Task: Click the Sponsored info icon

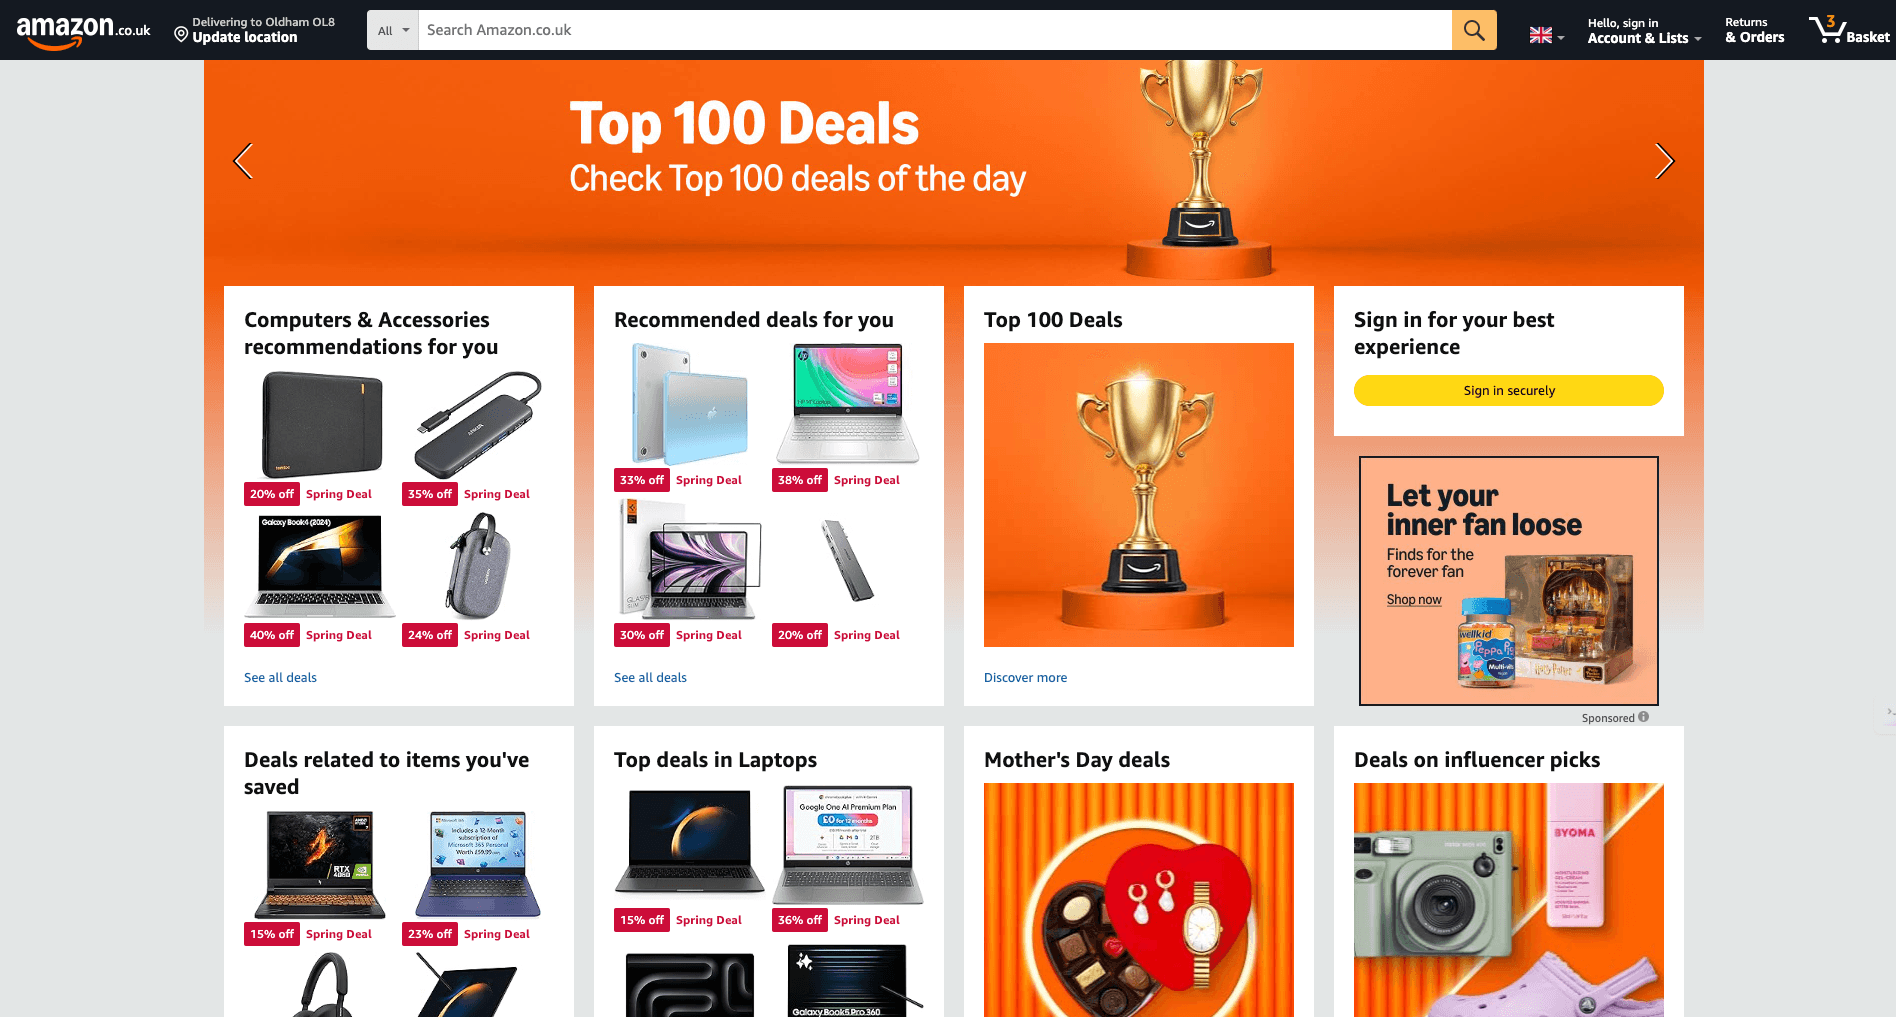Action: coord(1643,717)
